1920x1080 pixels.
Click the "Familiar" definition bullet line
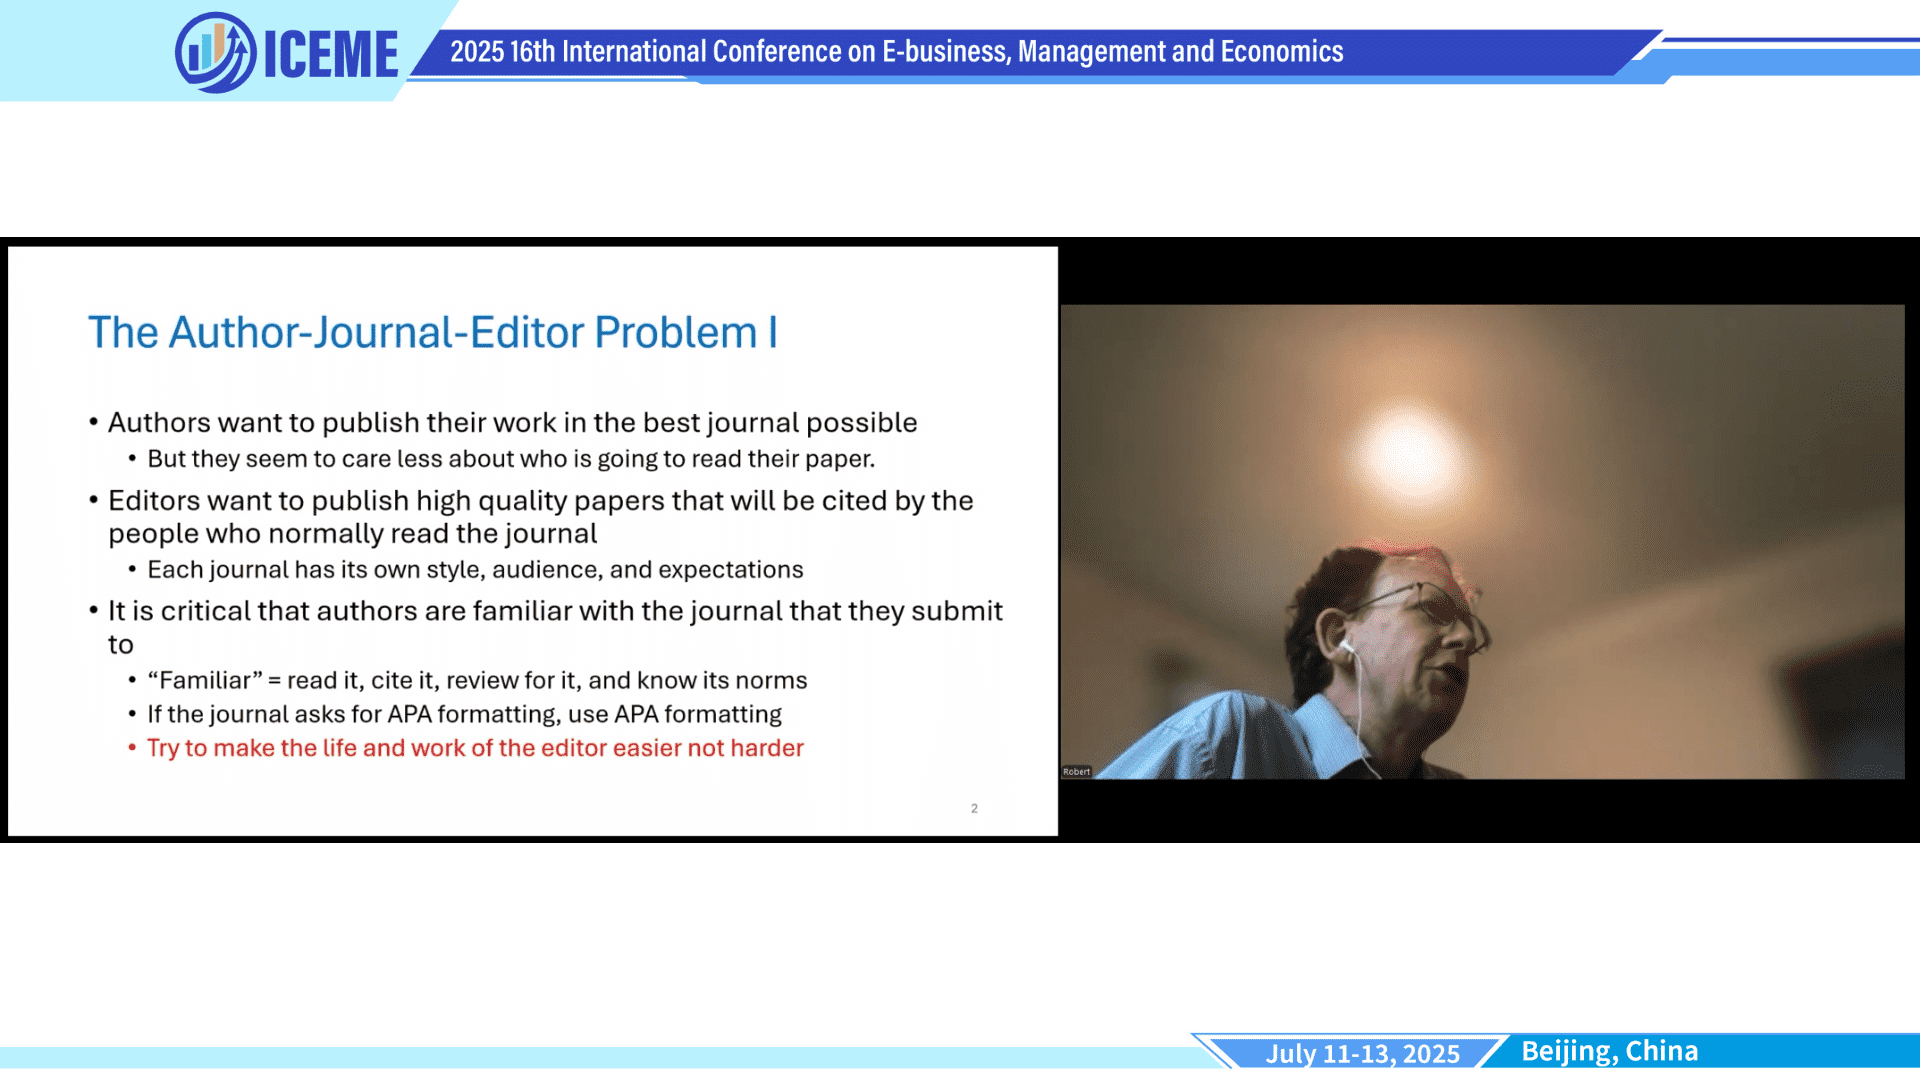pyautogui.click(x=477, y=680)
